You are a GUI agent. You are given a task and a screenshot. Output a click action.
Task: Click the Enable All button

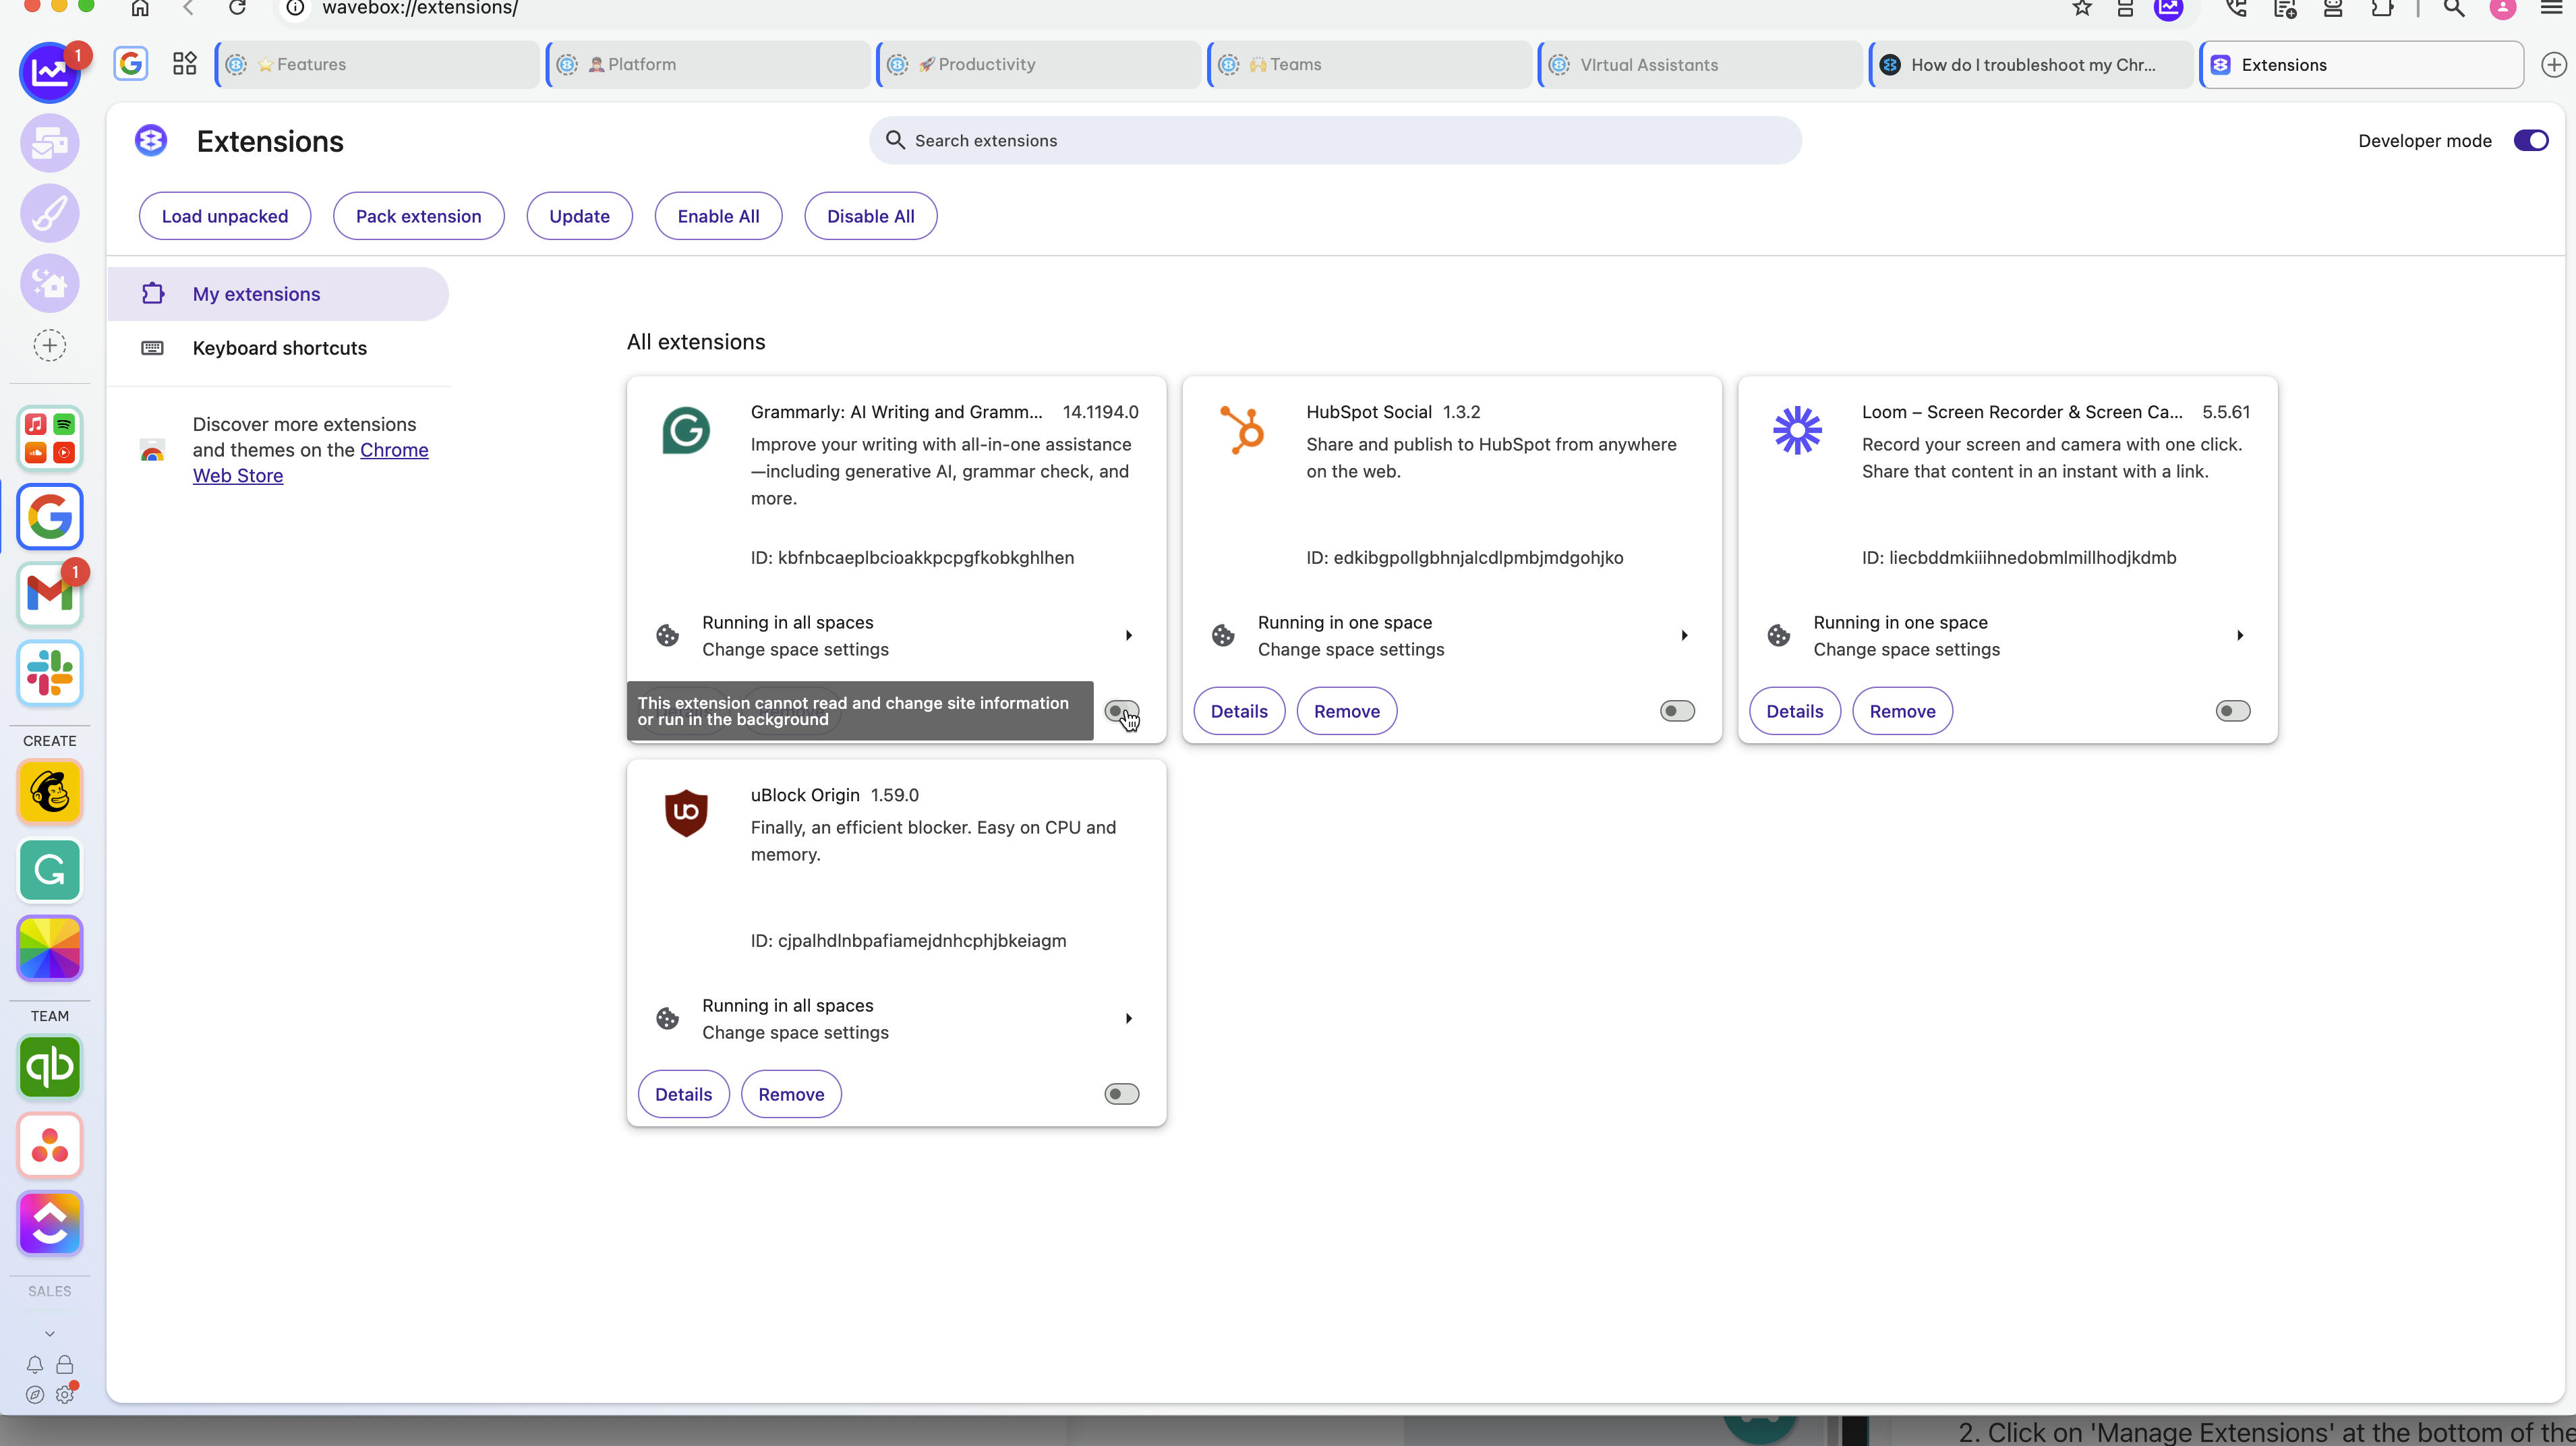(718, 216)
